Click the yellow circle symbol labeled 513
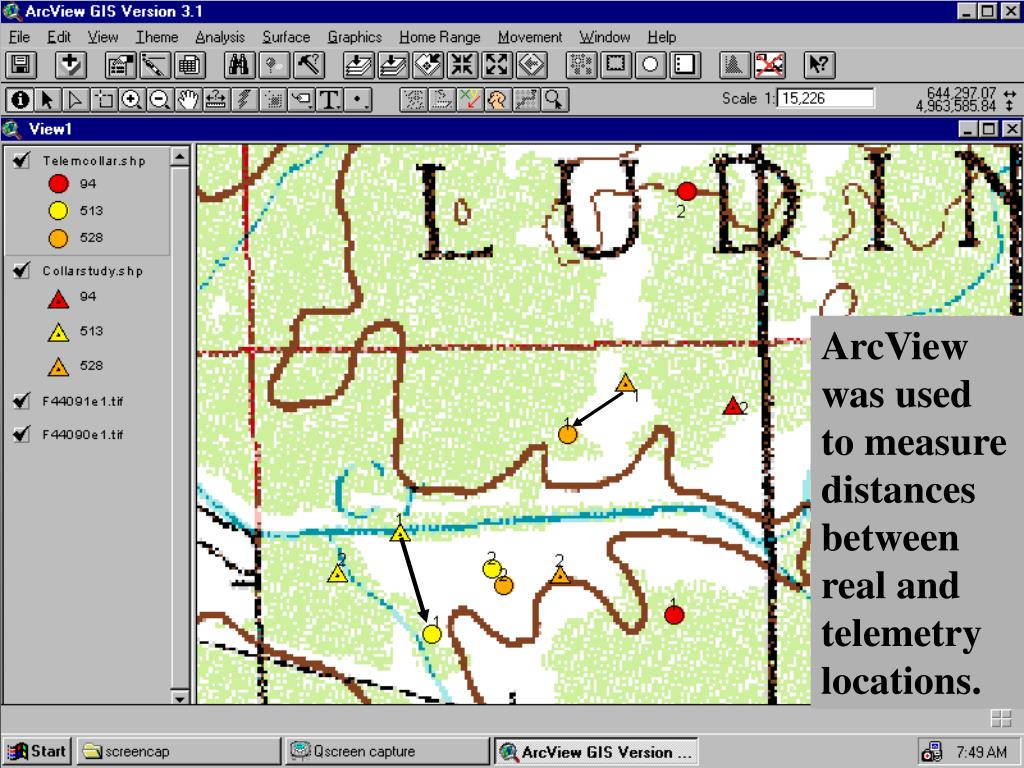This screenshot has height=768, width=1024. tap(58, 210)
